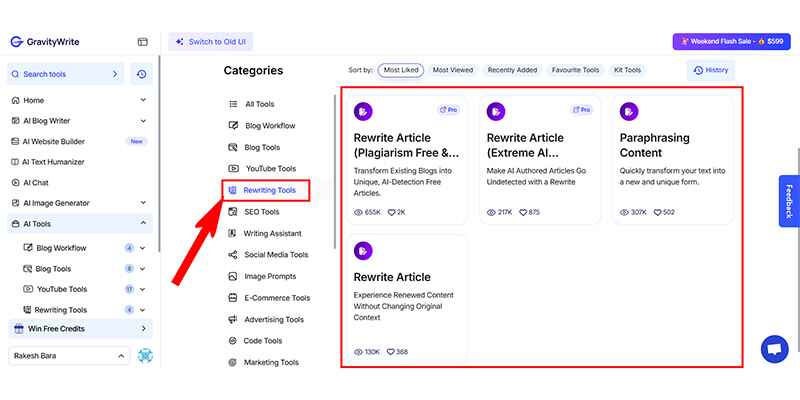This screenshot has height=400, width=800.
Task: Open the Feedback side tab
Action: pyautogui.click(x=789, y=201)
